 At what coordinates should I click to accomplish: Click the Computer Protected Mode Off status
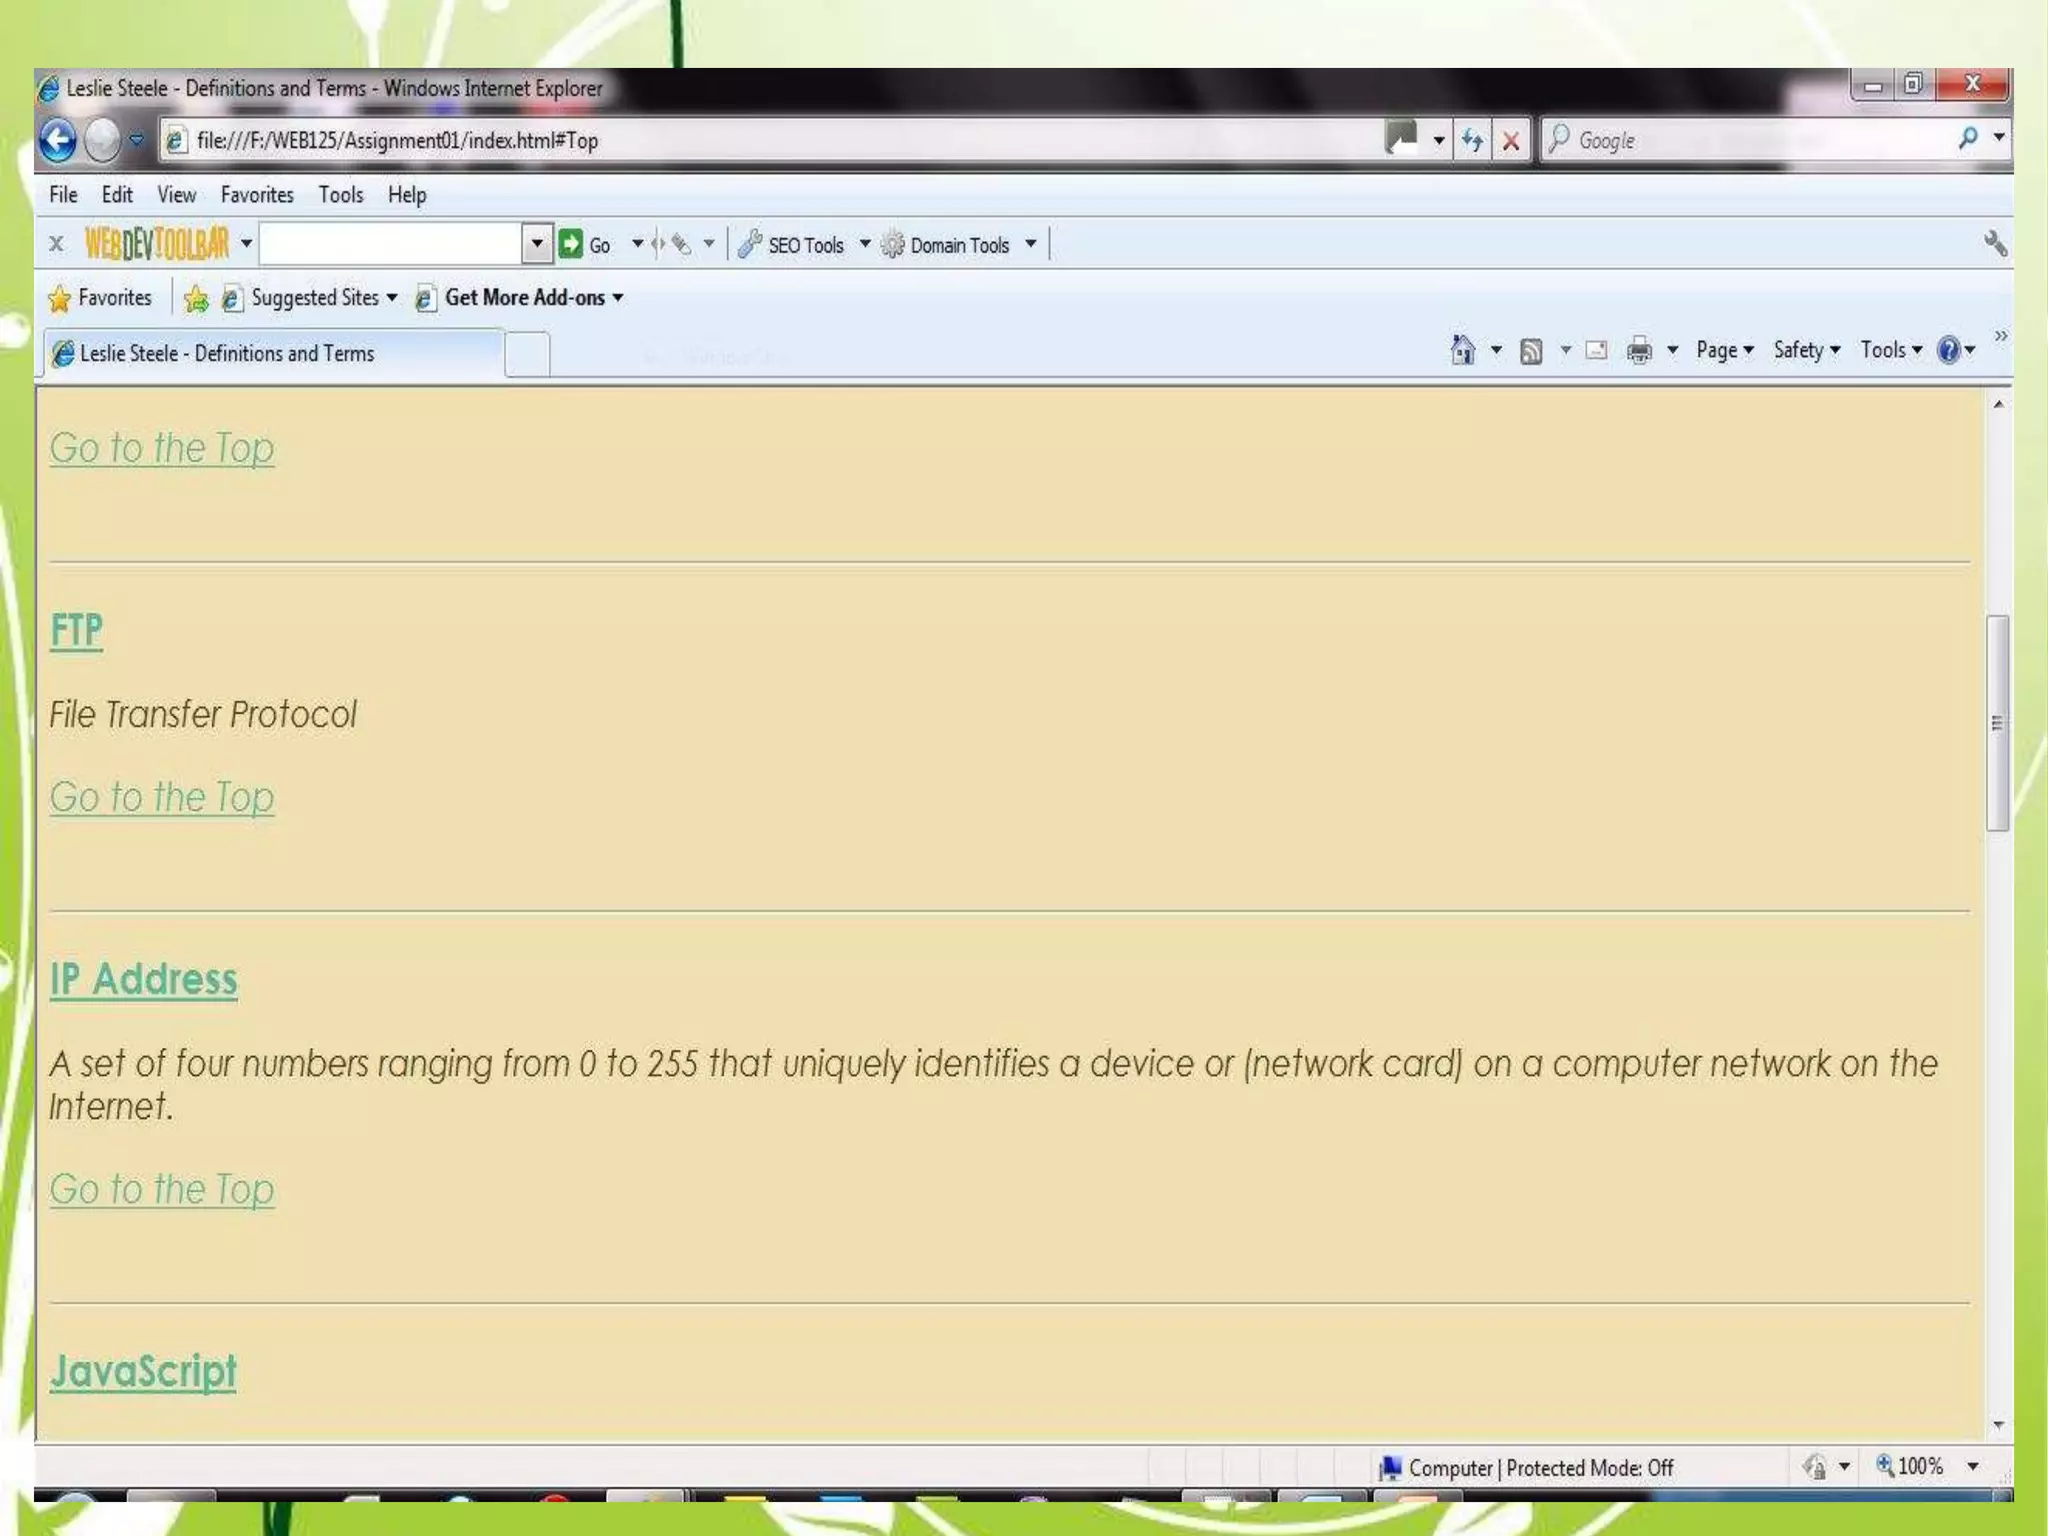1527,1468
